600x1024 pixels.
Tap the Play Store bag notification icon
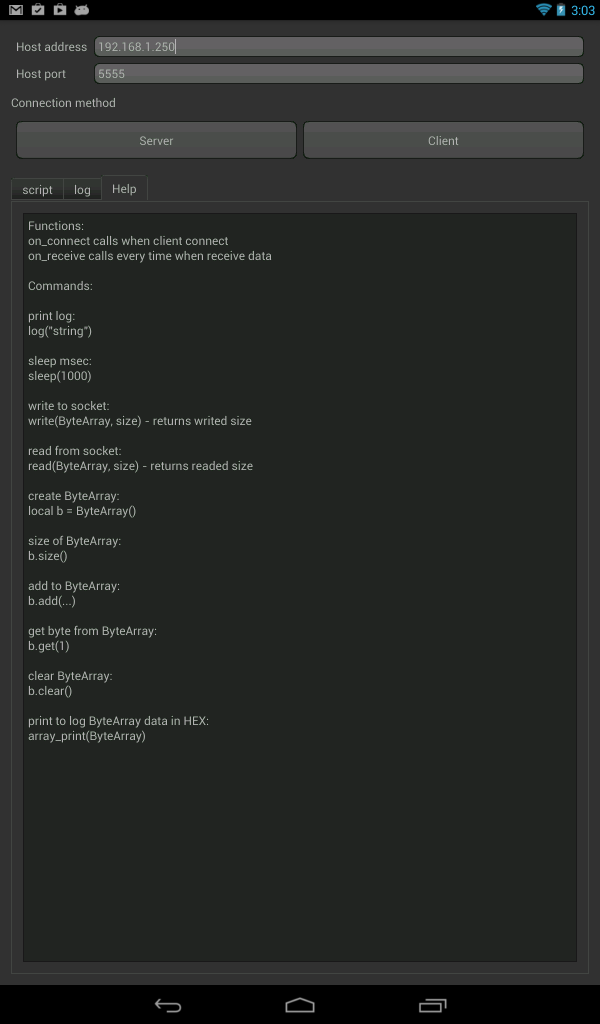60,10
